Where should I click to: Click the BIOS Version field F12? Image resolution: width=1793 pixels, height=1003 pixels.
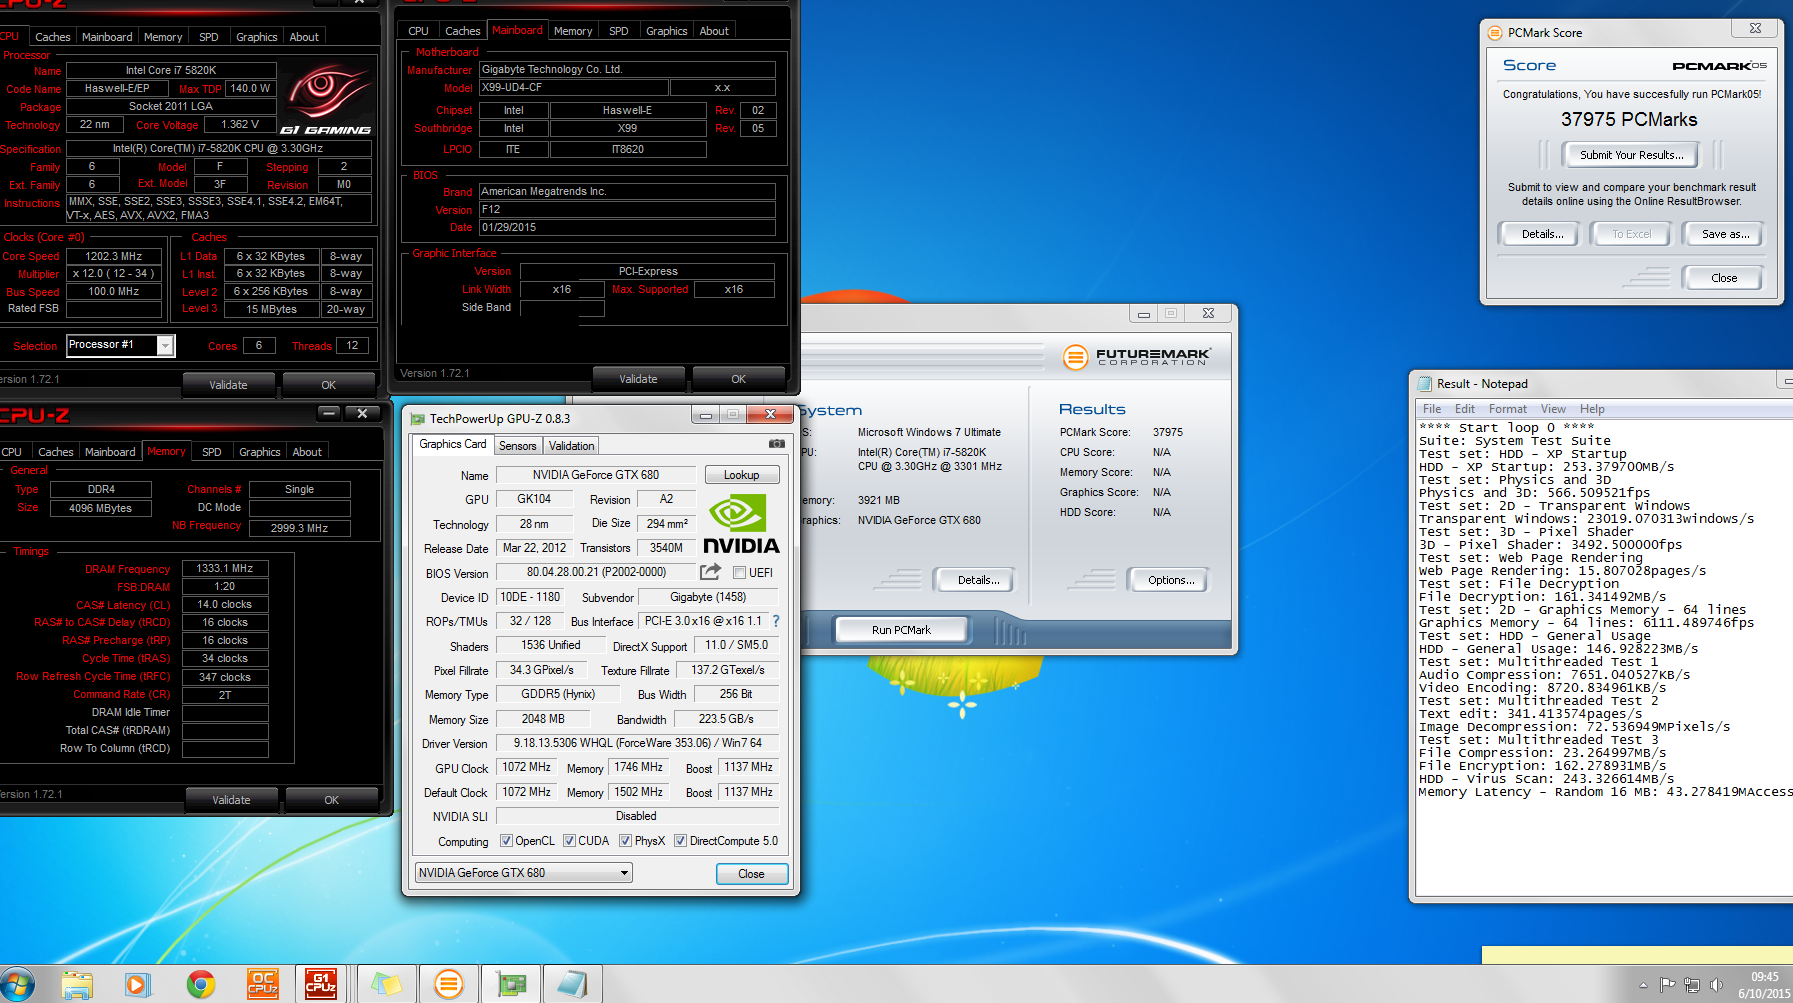[x=627, y=210]
